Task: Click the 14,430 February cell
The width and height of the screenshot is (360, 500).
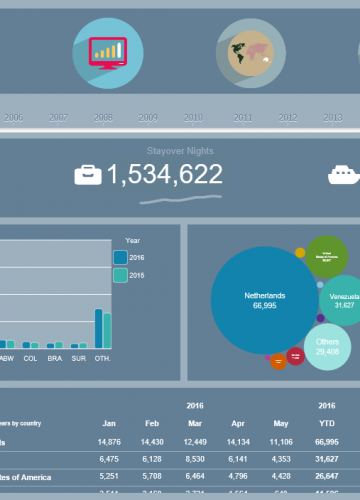Action: [152, 442]
